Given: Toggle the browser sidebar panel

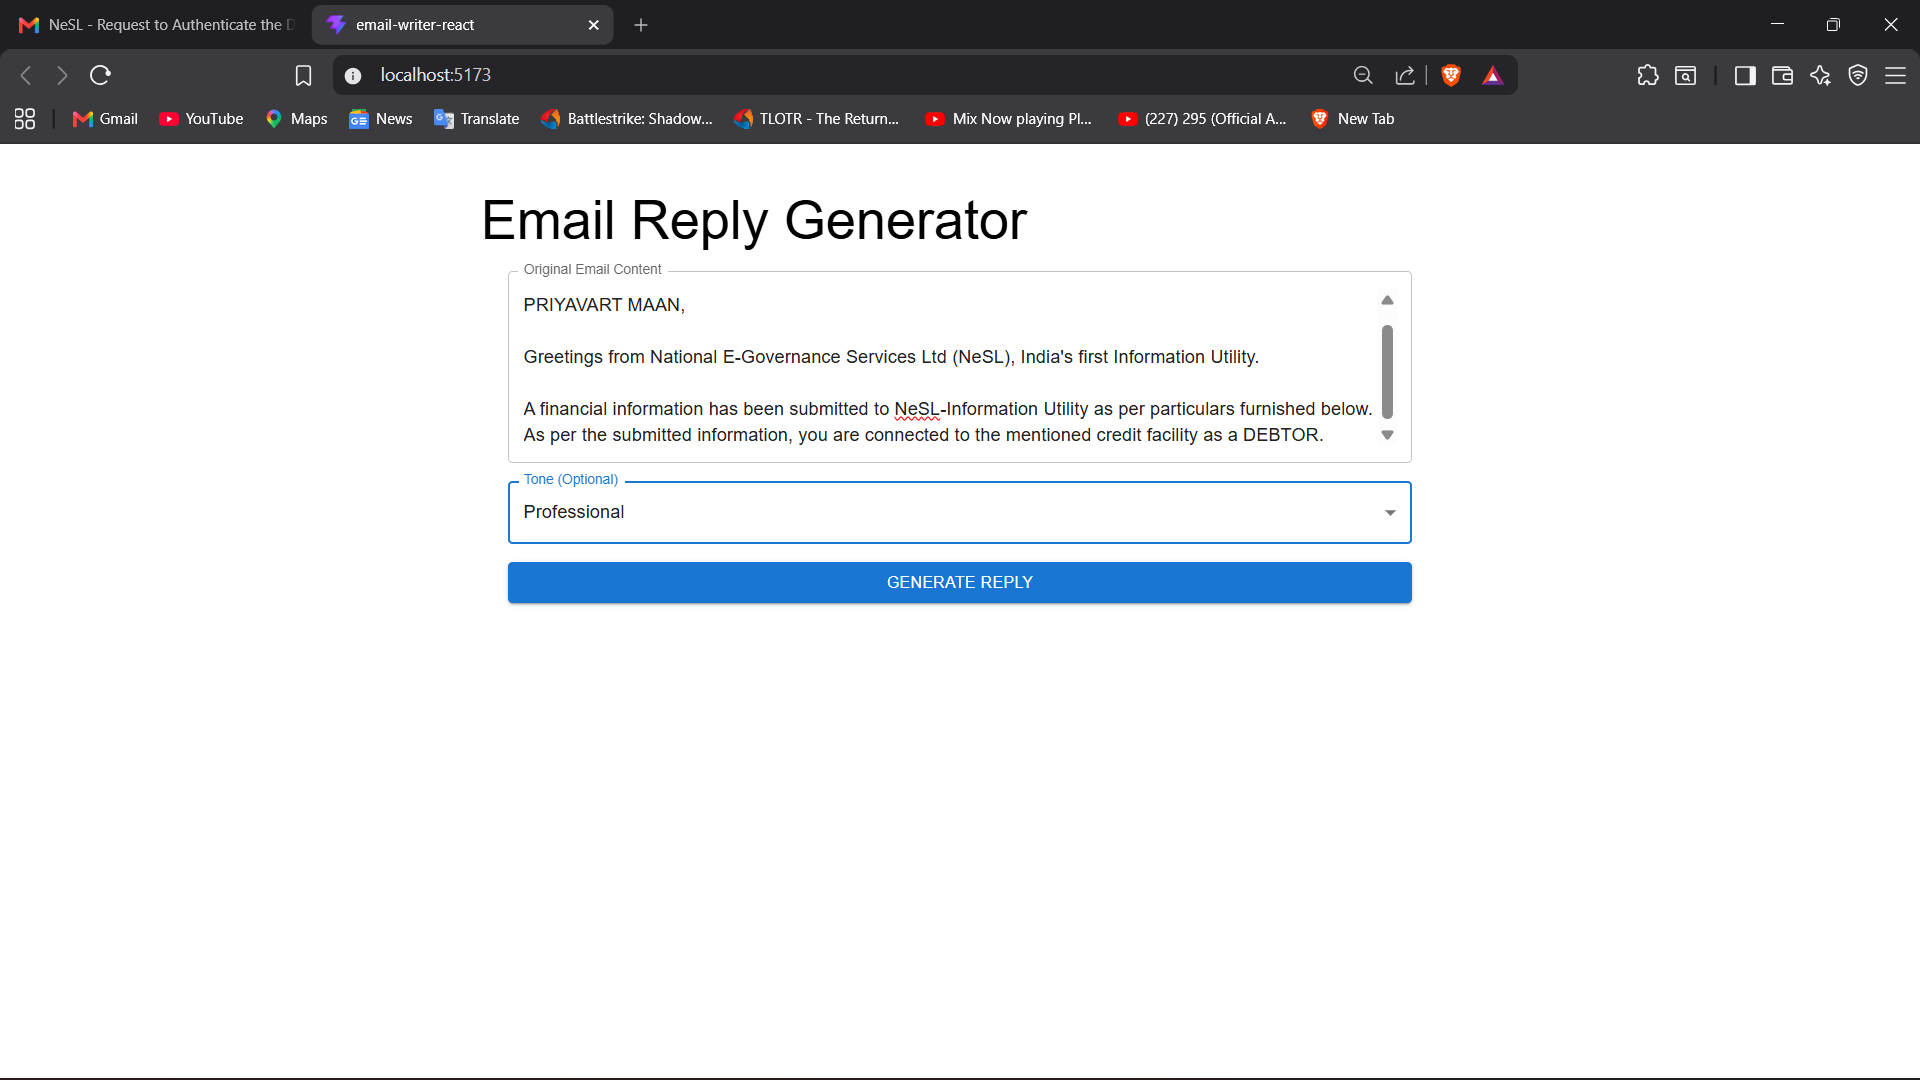Looking at the screenshot, I should coord(1745,75).
